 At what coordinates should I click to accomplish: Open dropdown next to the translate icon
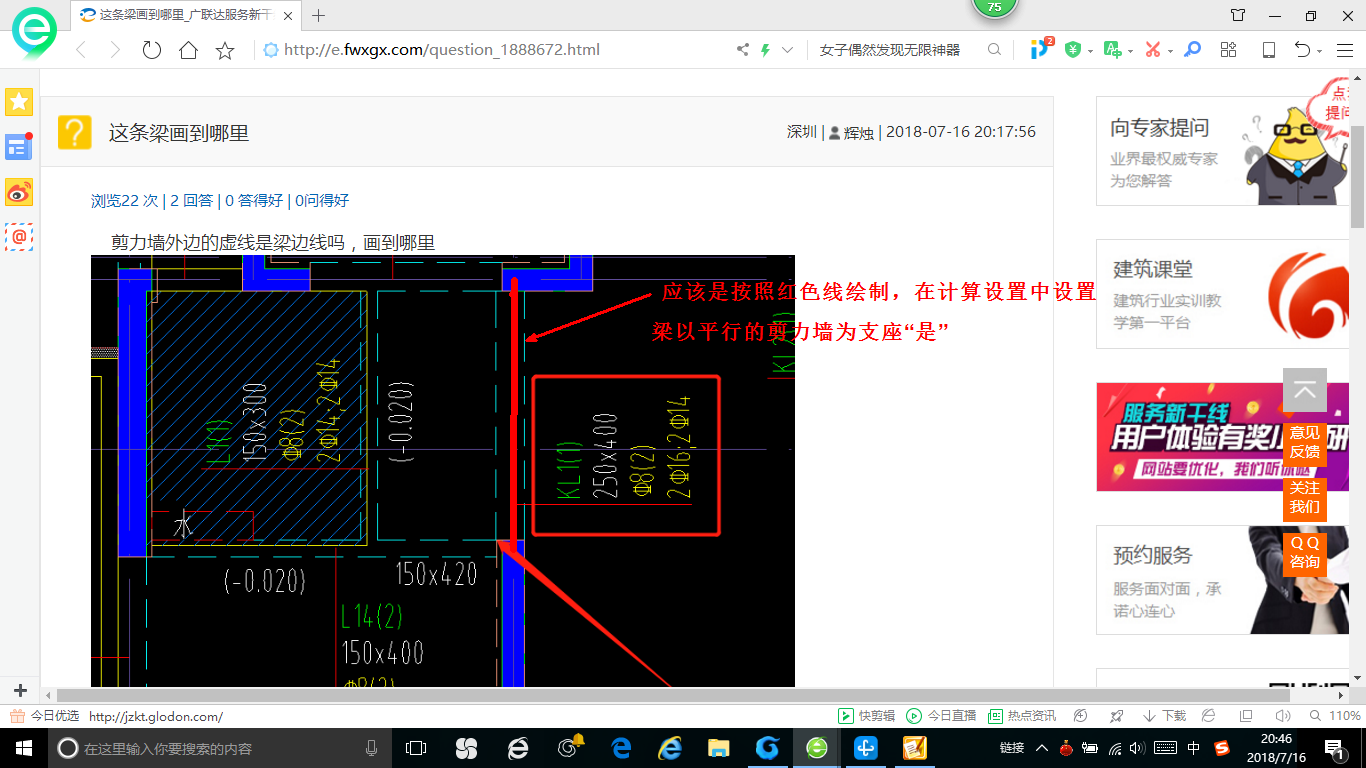[x=1130, y=51]
